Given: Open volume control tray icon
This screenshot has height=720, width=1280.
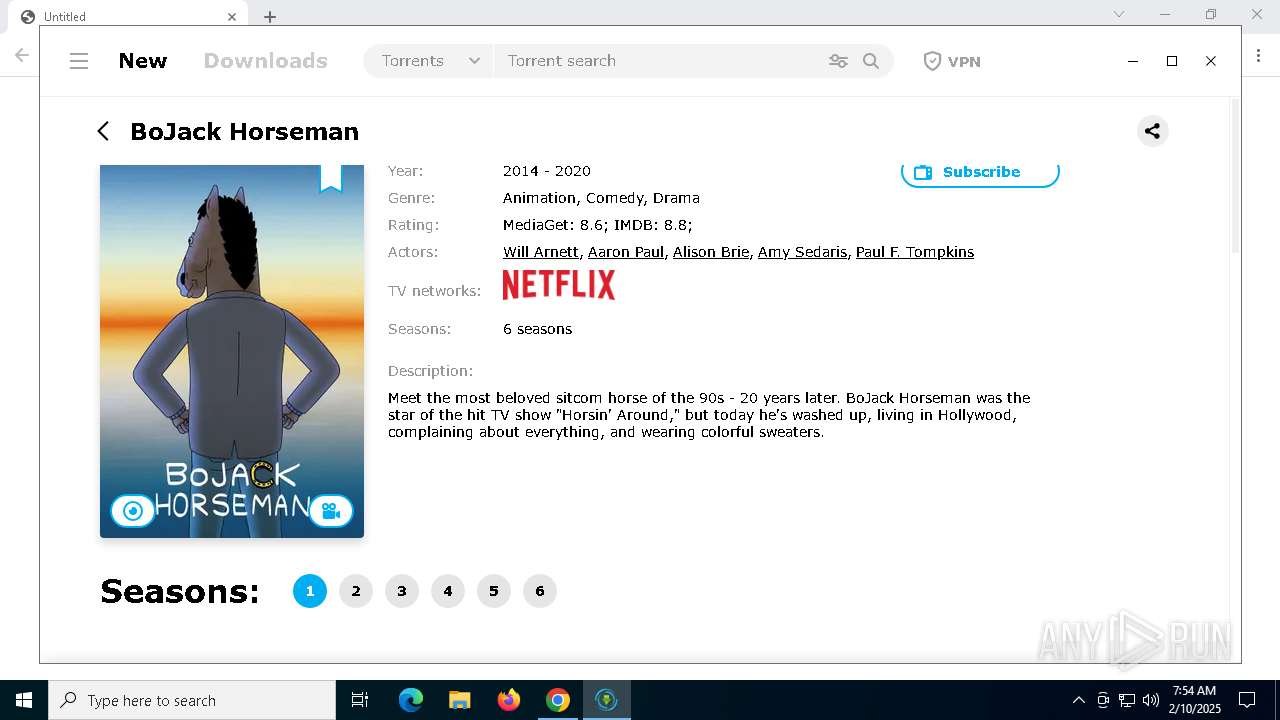Looking at the screenshot, I should 1151,700.
